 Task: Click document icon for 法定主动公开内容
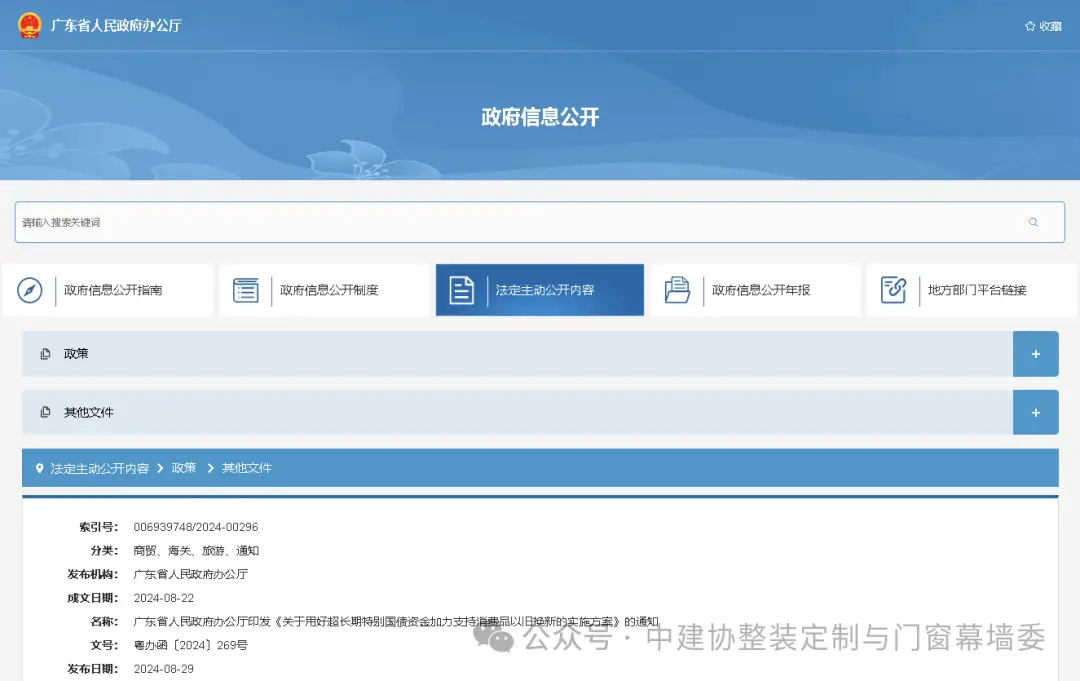coord(461,290)
